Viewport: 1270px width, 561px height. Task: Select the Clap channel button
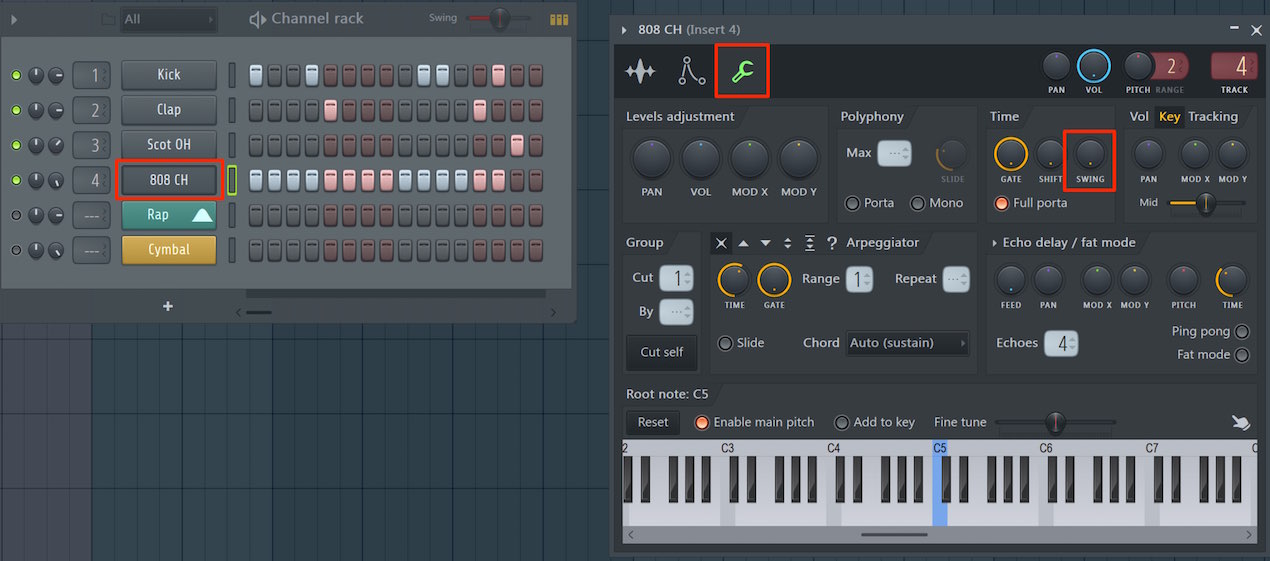point(169,110)
